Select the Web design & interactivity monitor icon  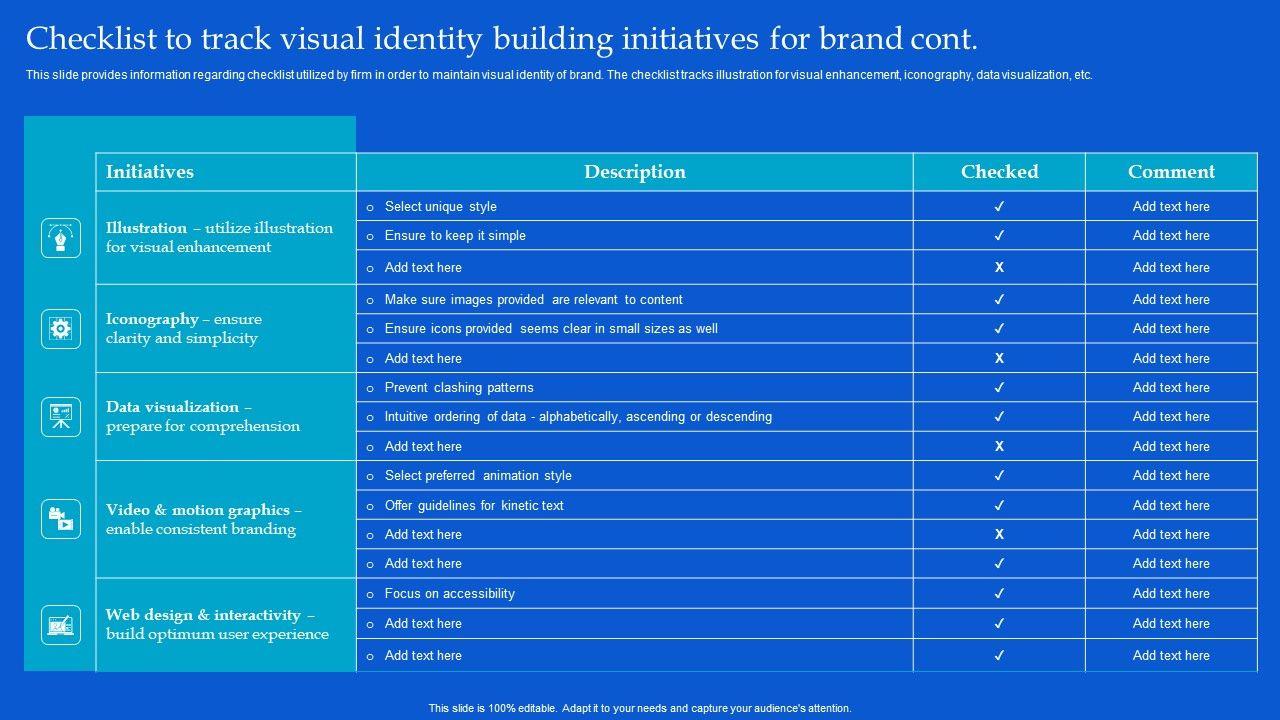pyautogui.click(x=61, y=625)
